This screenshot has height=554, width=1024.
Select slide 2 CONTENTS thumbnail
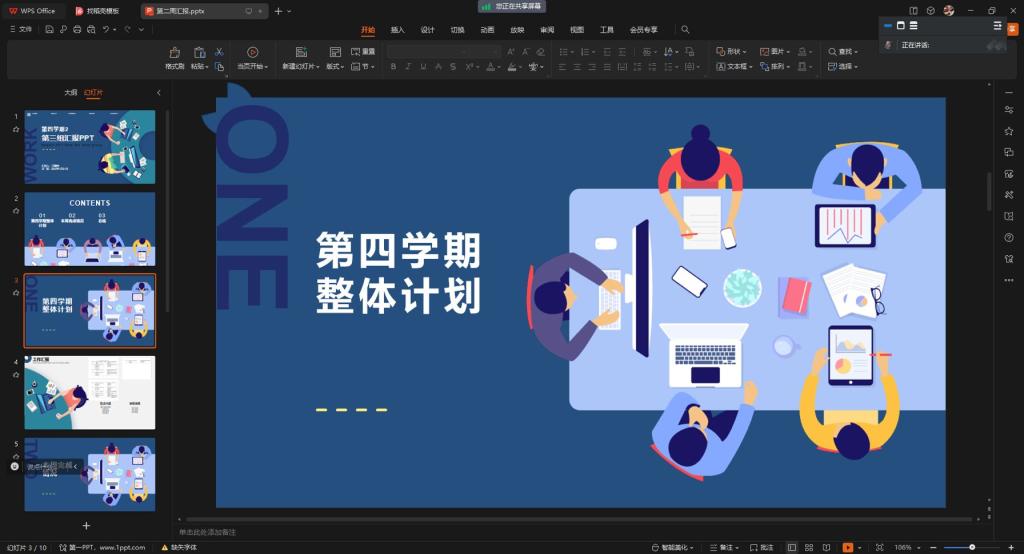point(90,229)
